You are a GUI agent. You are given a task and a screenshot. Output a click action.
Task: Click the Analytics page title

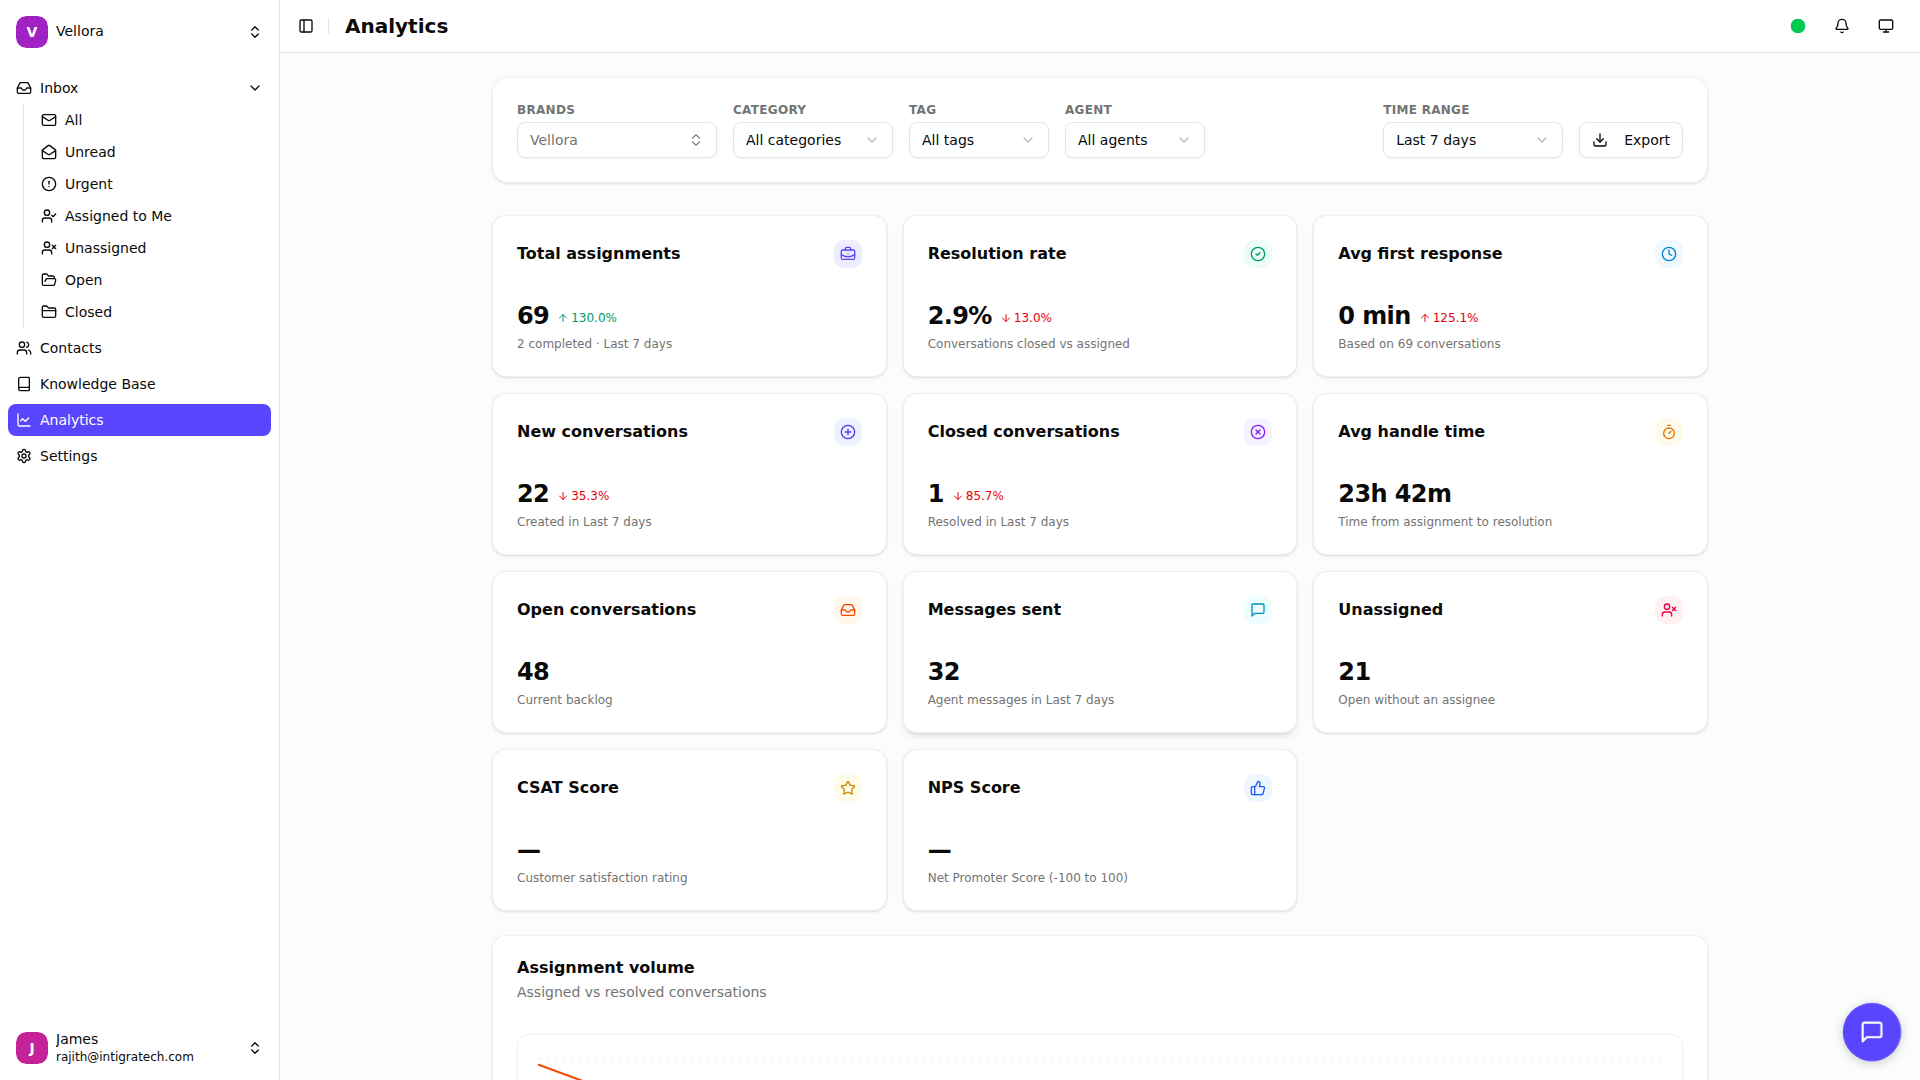pyautogui.click(x=396, y=26)
